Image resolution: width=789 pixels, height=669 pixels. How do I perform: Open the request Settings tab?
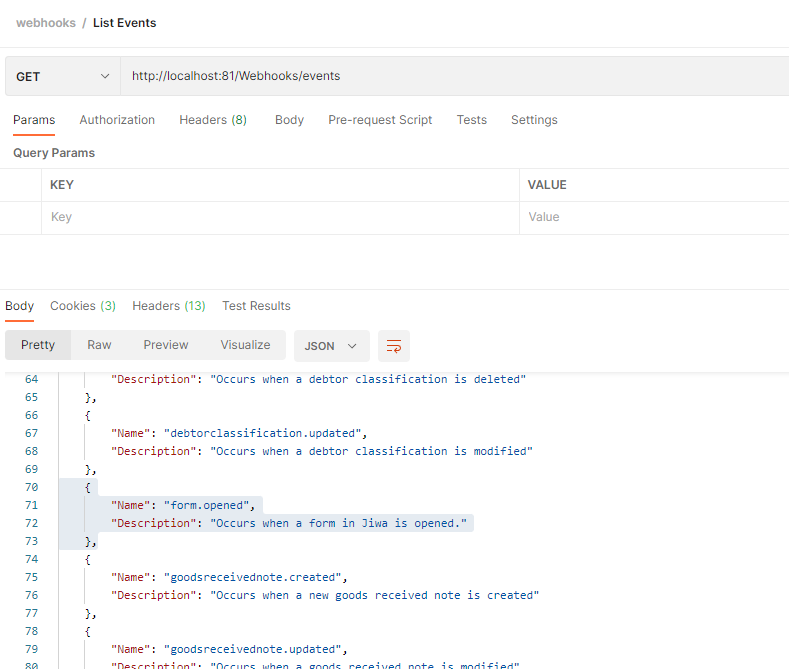(534, 120)
